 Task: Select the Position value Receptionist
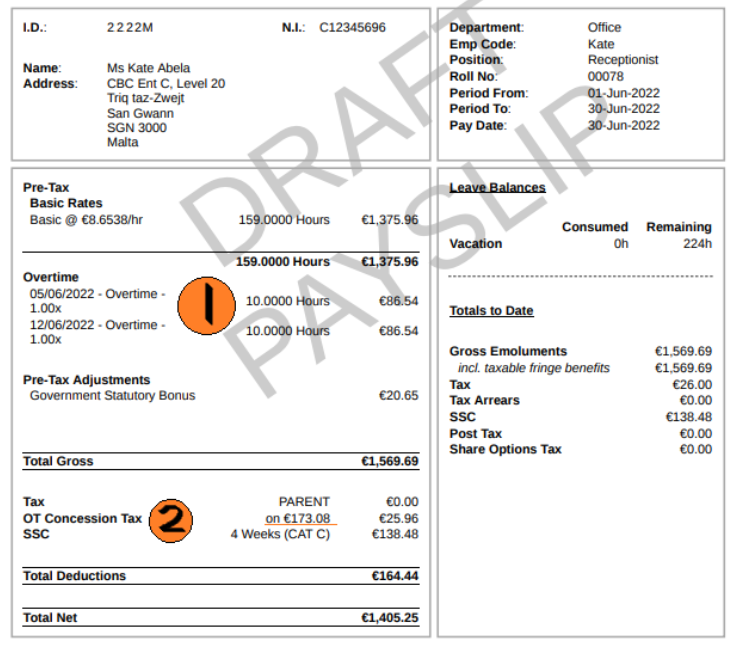(623, 60)
